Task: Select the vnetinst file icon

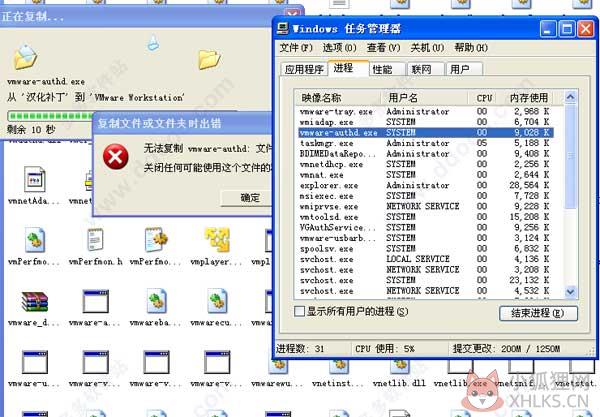Action: [x=339, y=367]
